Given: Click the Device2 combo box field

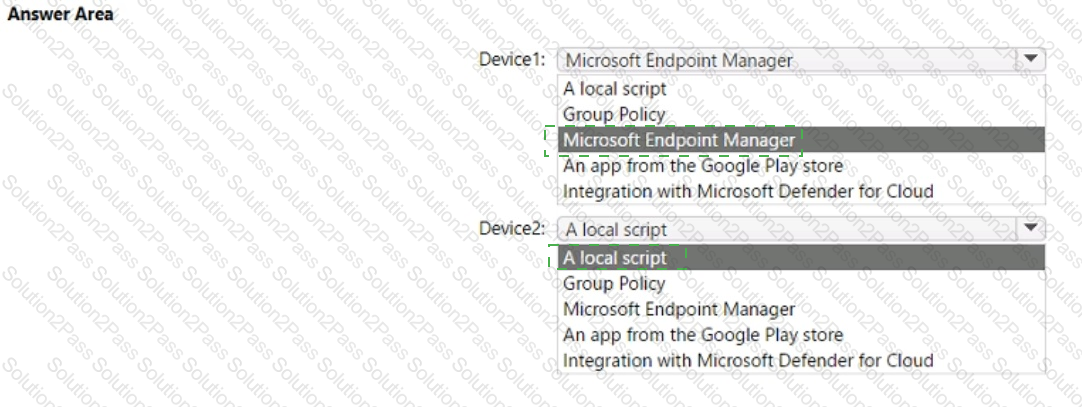Looking at the screenshot, I should pyautogui.click(x=787, y=229).
